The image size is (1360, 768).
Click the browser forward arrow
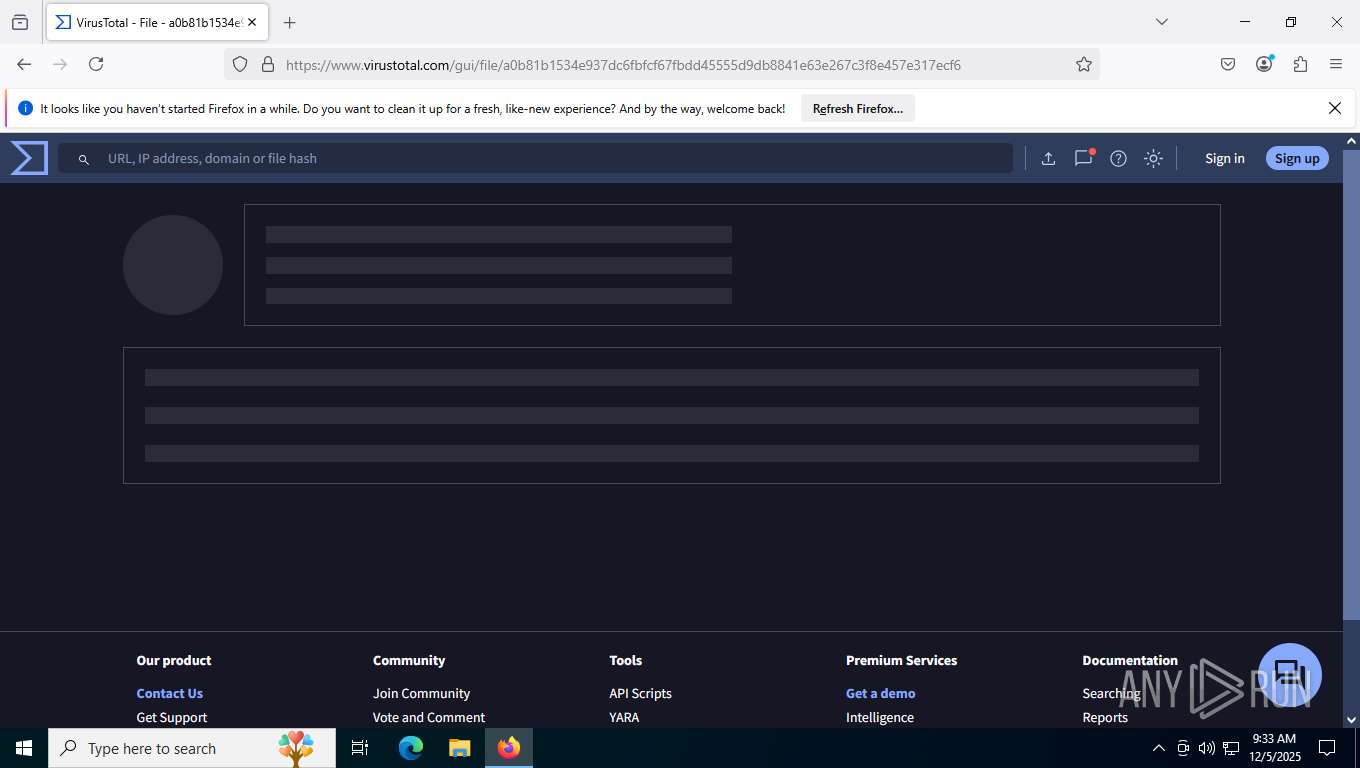pyautogui.click(x=60, y=64)
